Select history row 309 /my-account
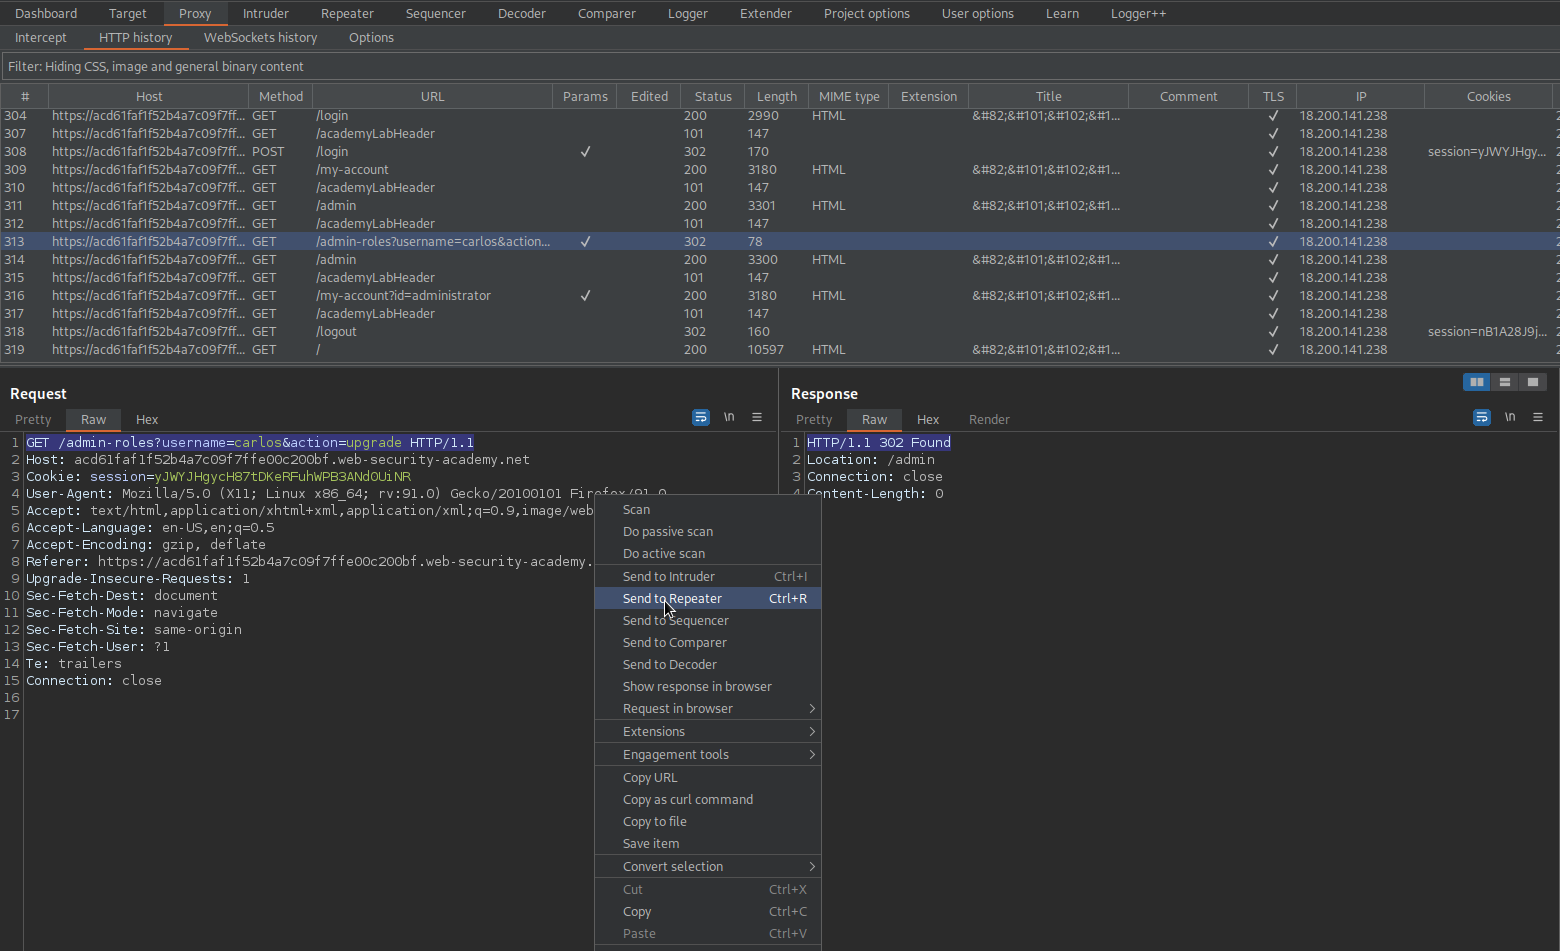The height and width of the screenshot is (951, 1560). click(x=780, y=169)
